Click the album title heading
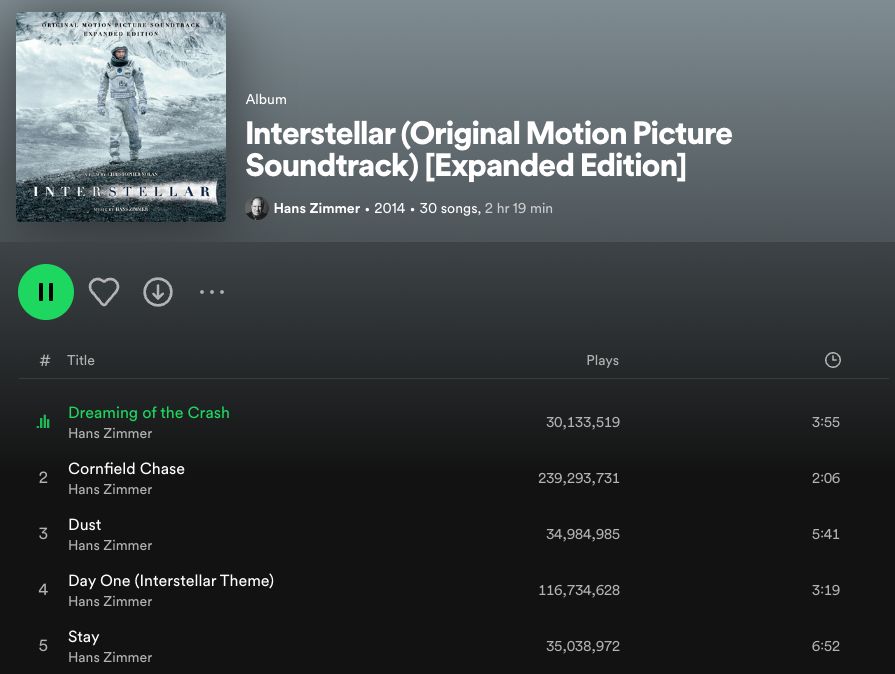Image resolution: width=895 pixels, height=674 pixels. click(489, 150)
